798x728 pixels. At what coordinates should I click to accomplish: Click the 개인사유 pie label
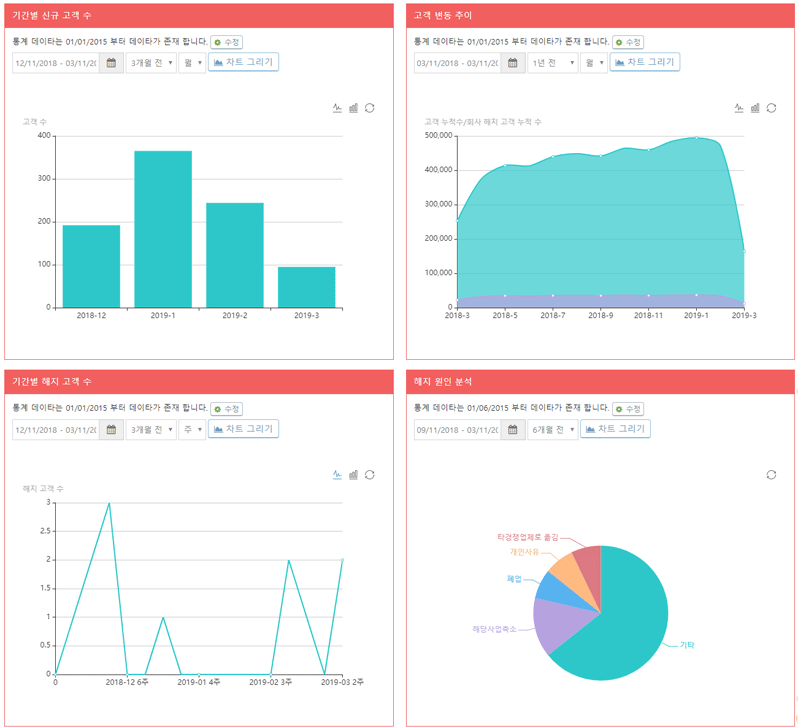click(524, 552)
